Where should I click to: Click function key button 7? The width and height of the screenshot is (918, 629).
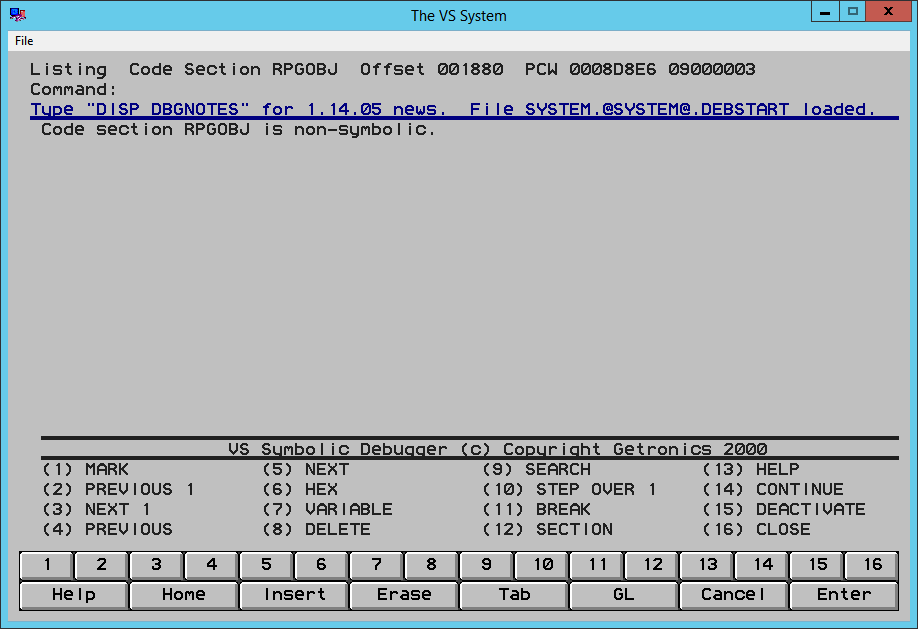coord(377,565)
